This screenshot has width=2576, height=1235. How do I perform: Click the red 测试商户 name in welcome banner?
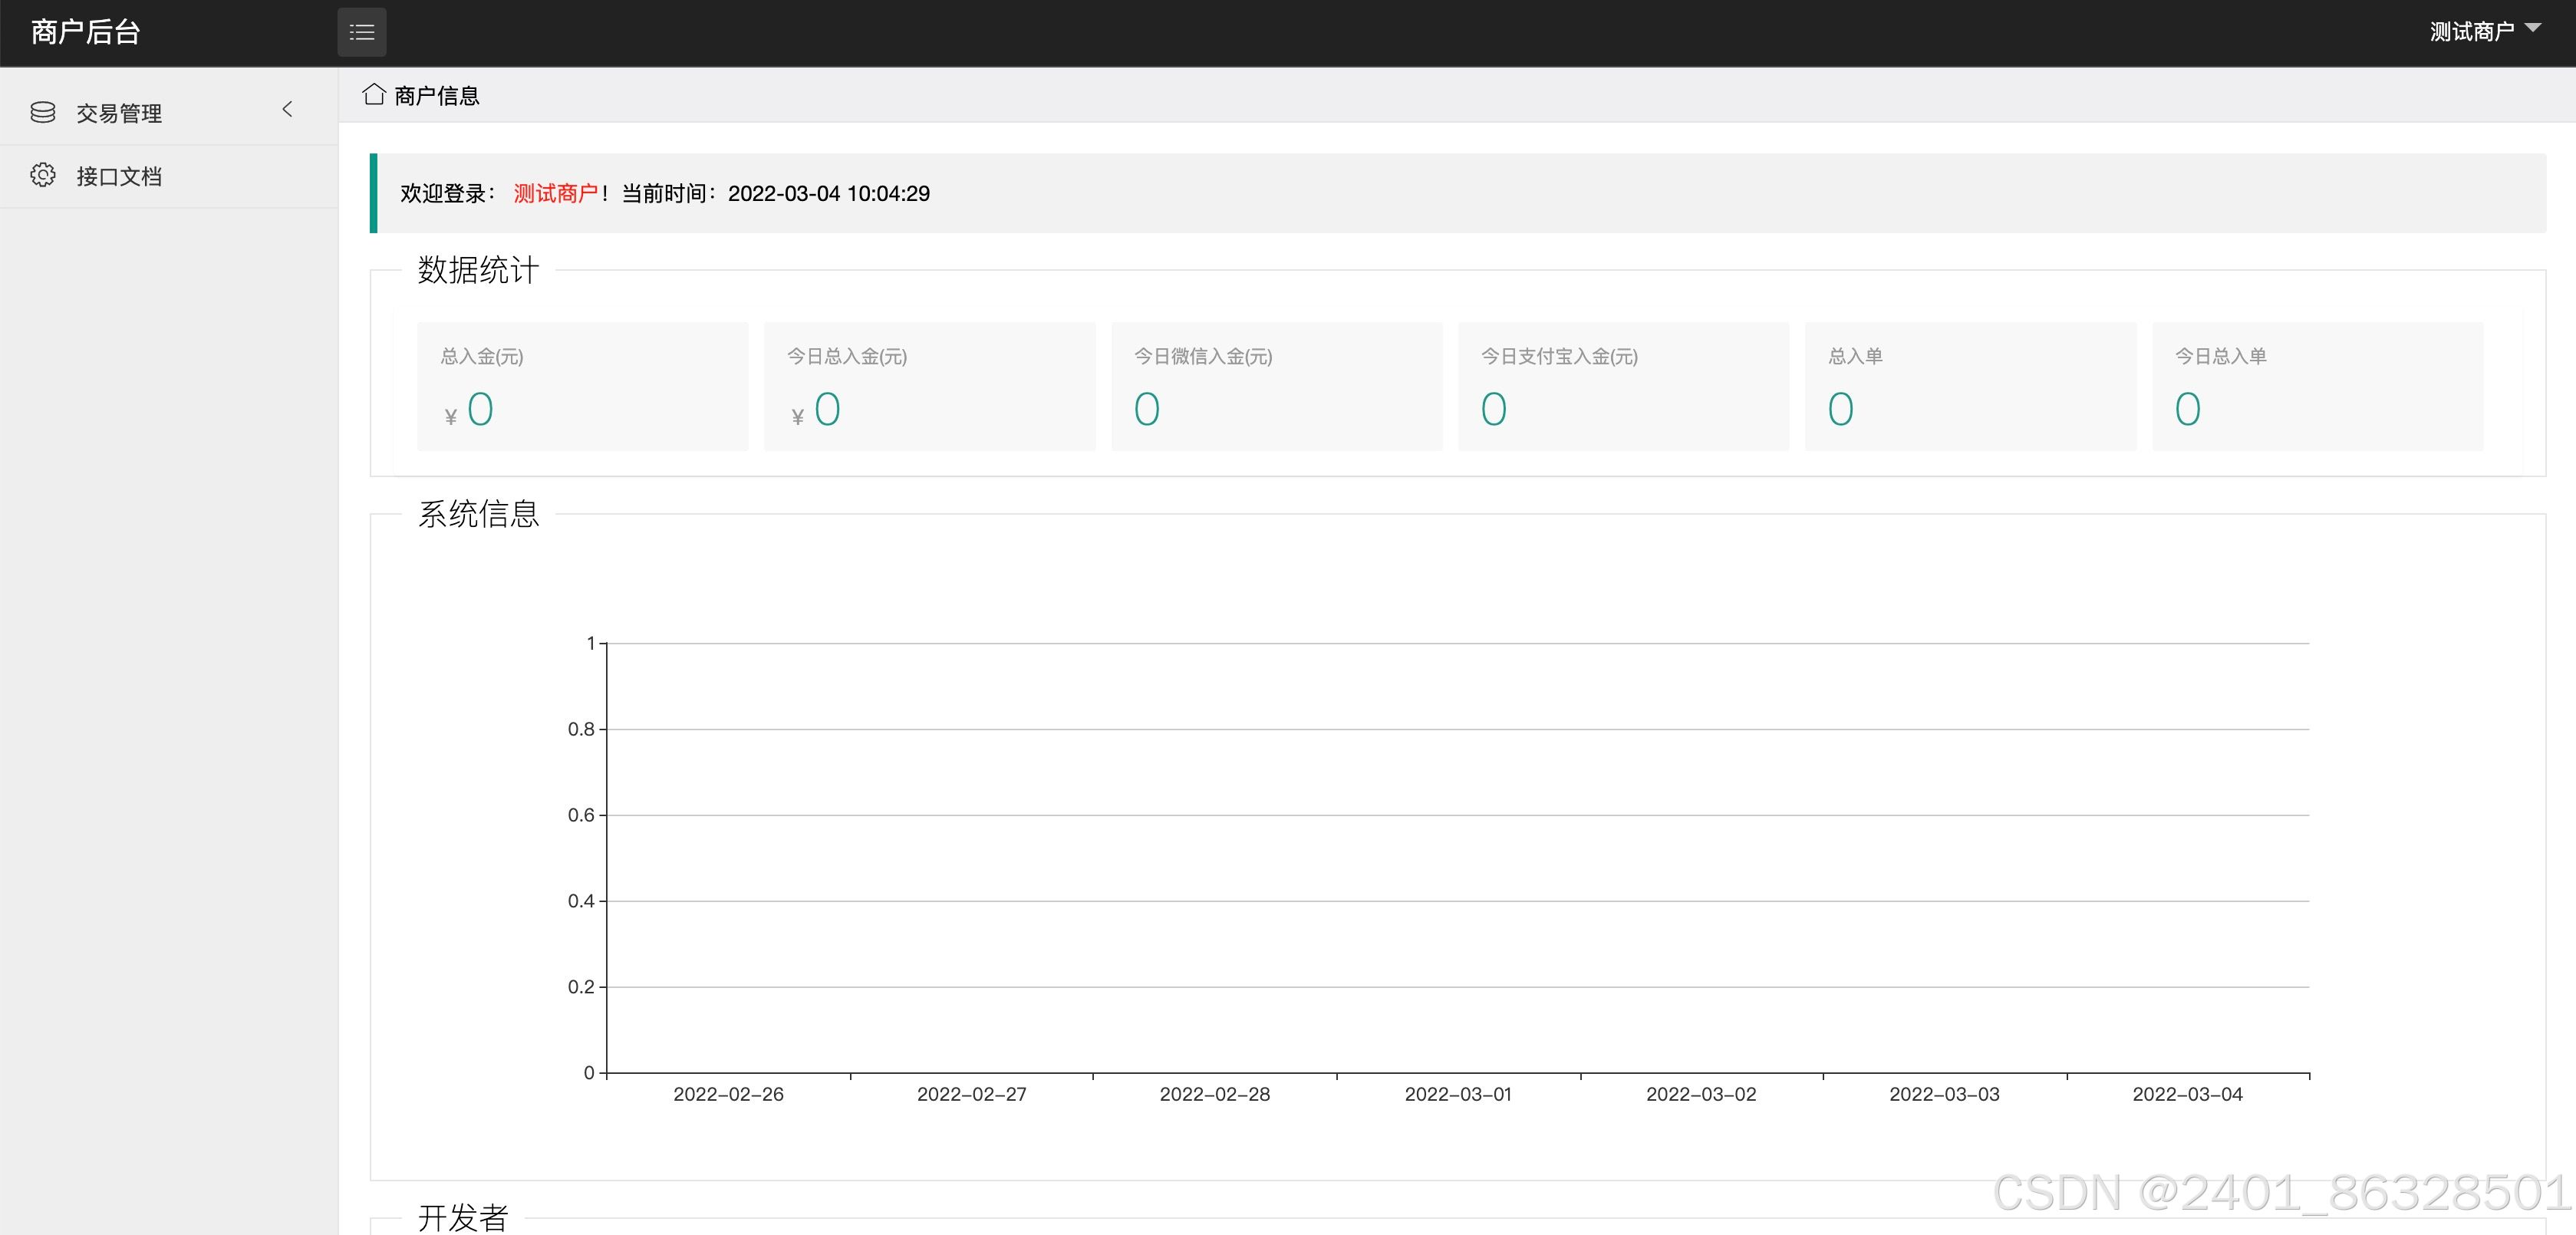click(555, 193)
